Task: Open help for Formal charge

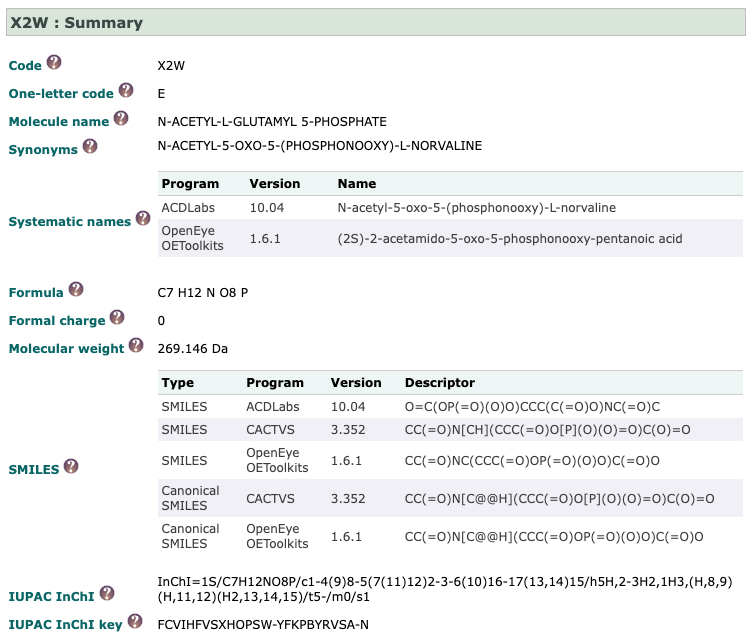Action: (x=117, y=318)
